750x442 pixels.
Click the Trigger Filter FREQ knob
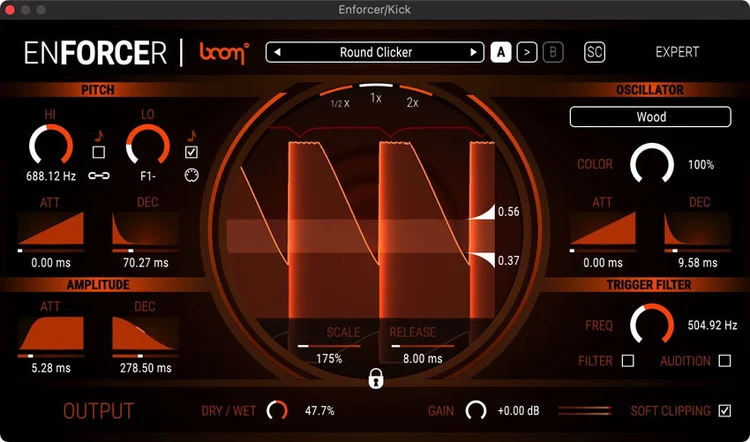point(651,324)
